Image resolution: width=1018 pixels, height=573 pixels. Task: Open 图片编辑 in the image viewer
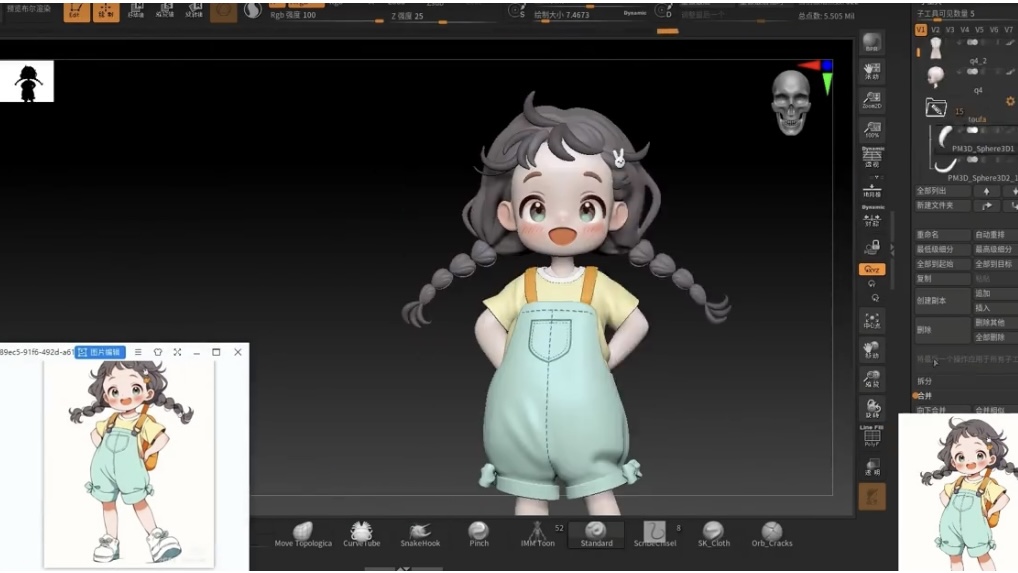pos(100,352)
